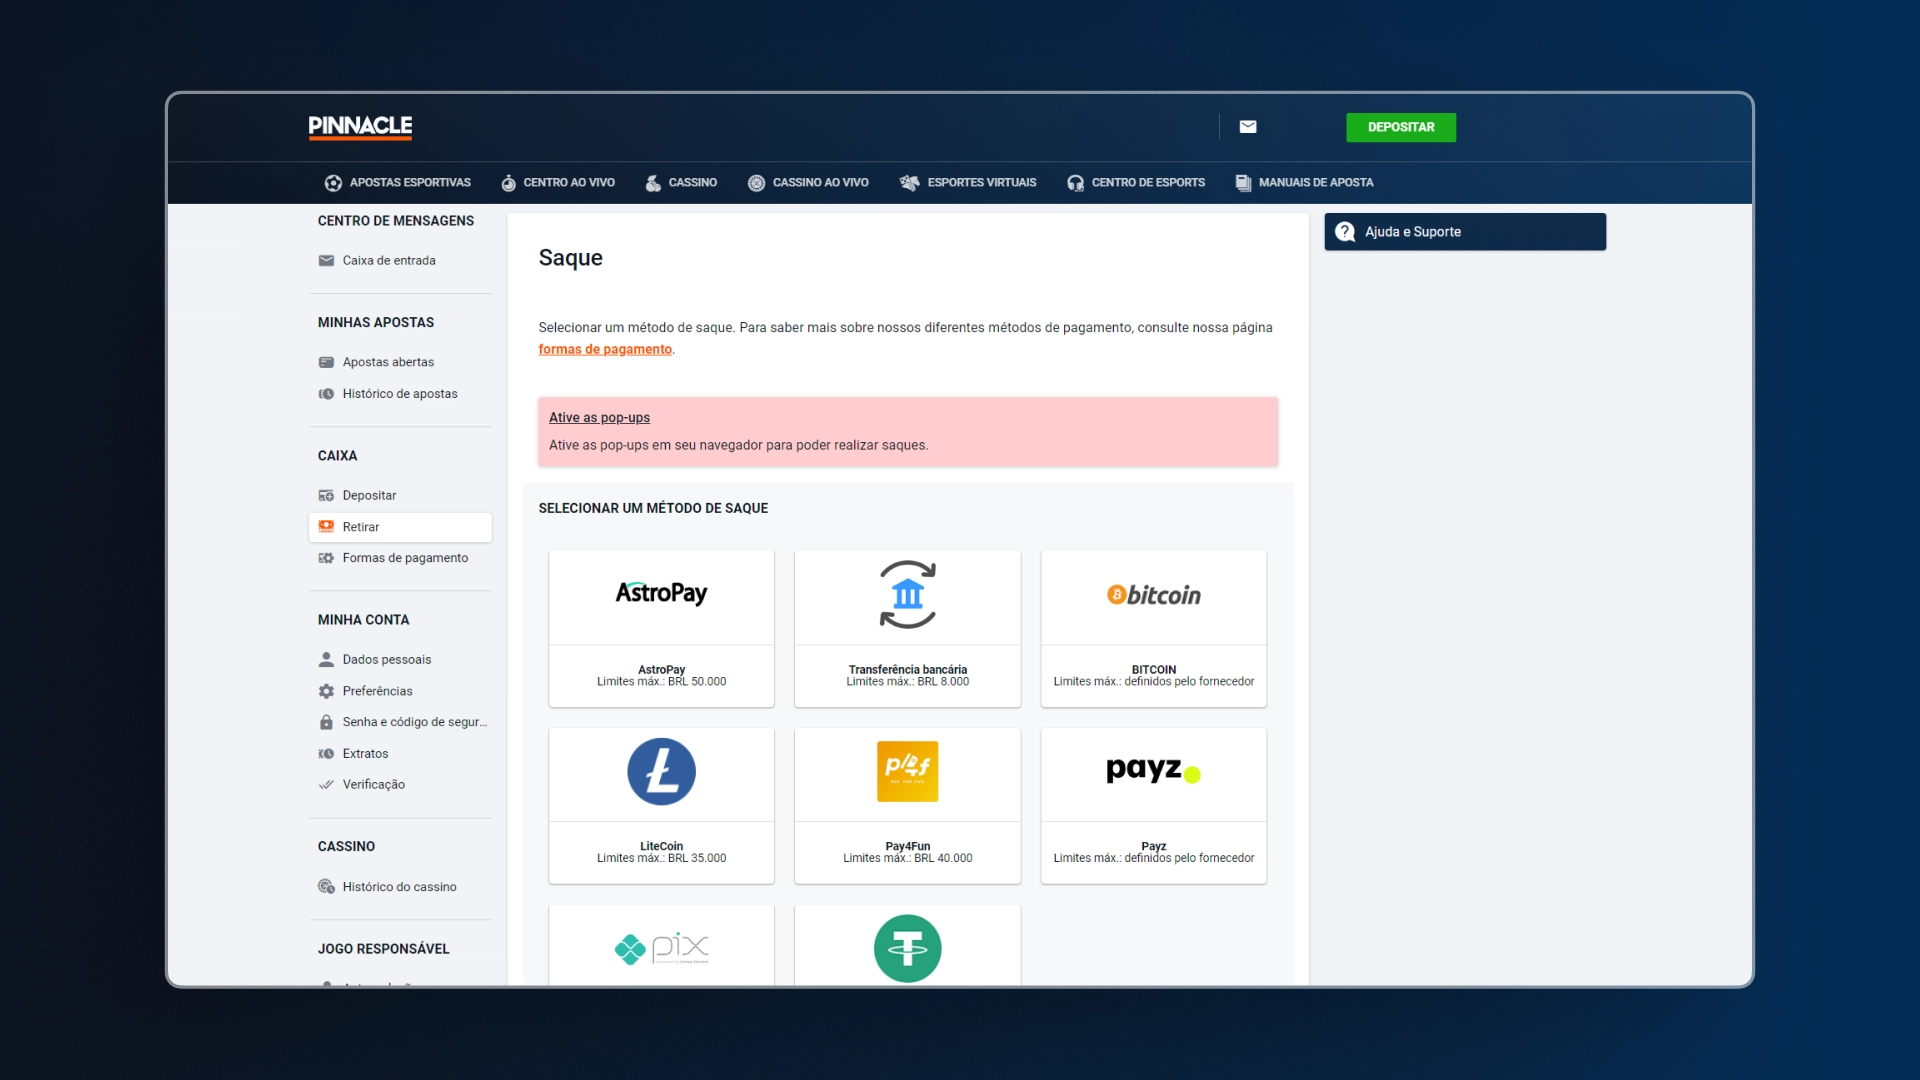This screenshot has width=1920, height=1080.
Task: Open Apostas Esportivas menu item
Action: (x=397, y=183)
